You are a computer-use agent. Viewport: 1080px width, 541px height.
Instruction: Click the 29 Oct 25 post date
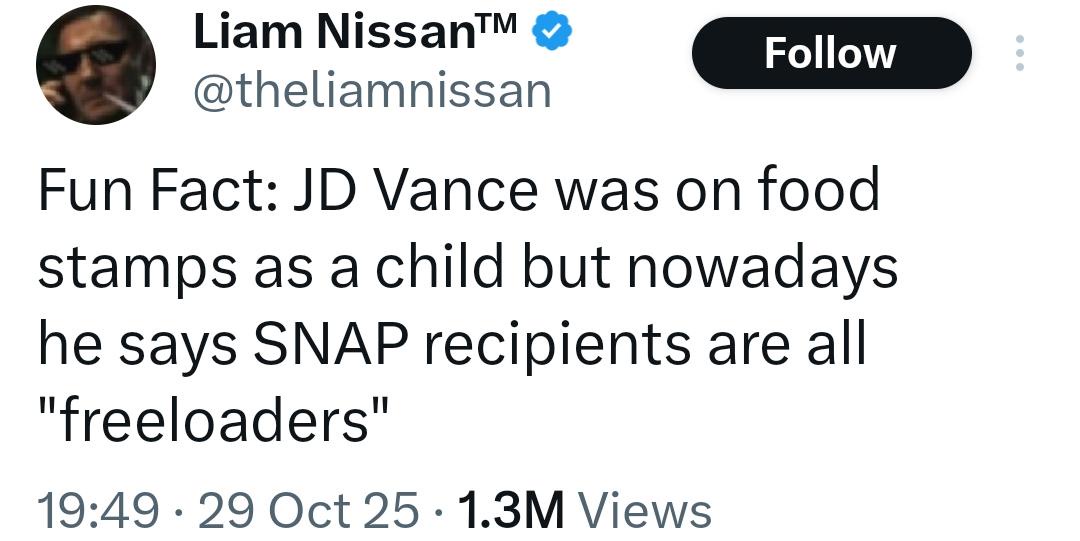point(309,510)
